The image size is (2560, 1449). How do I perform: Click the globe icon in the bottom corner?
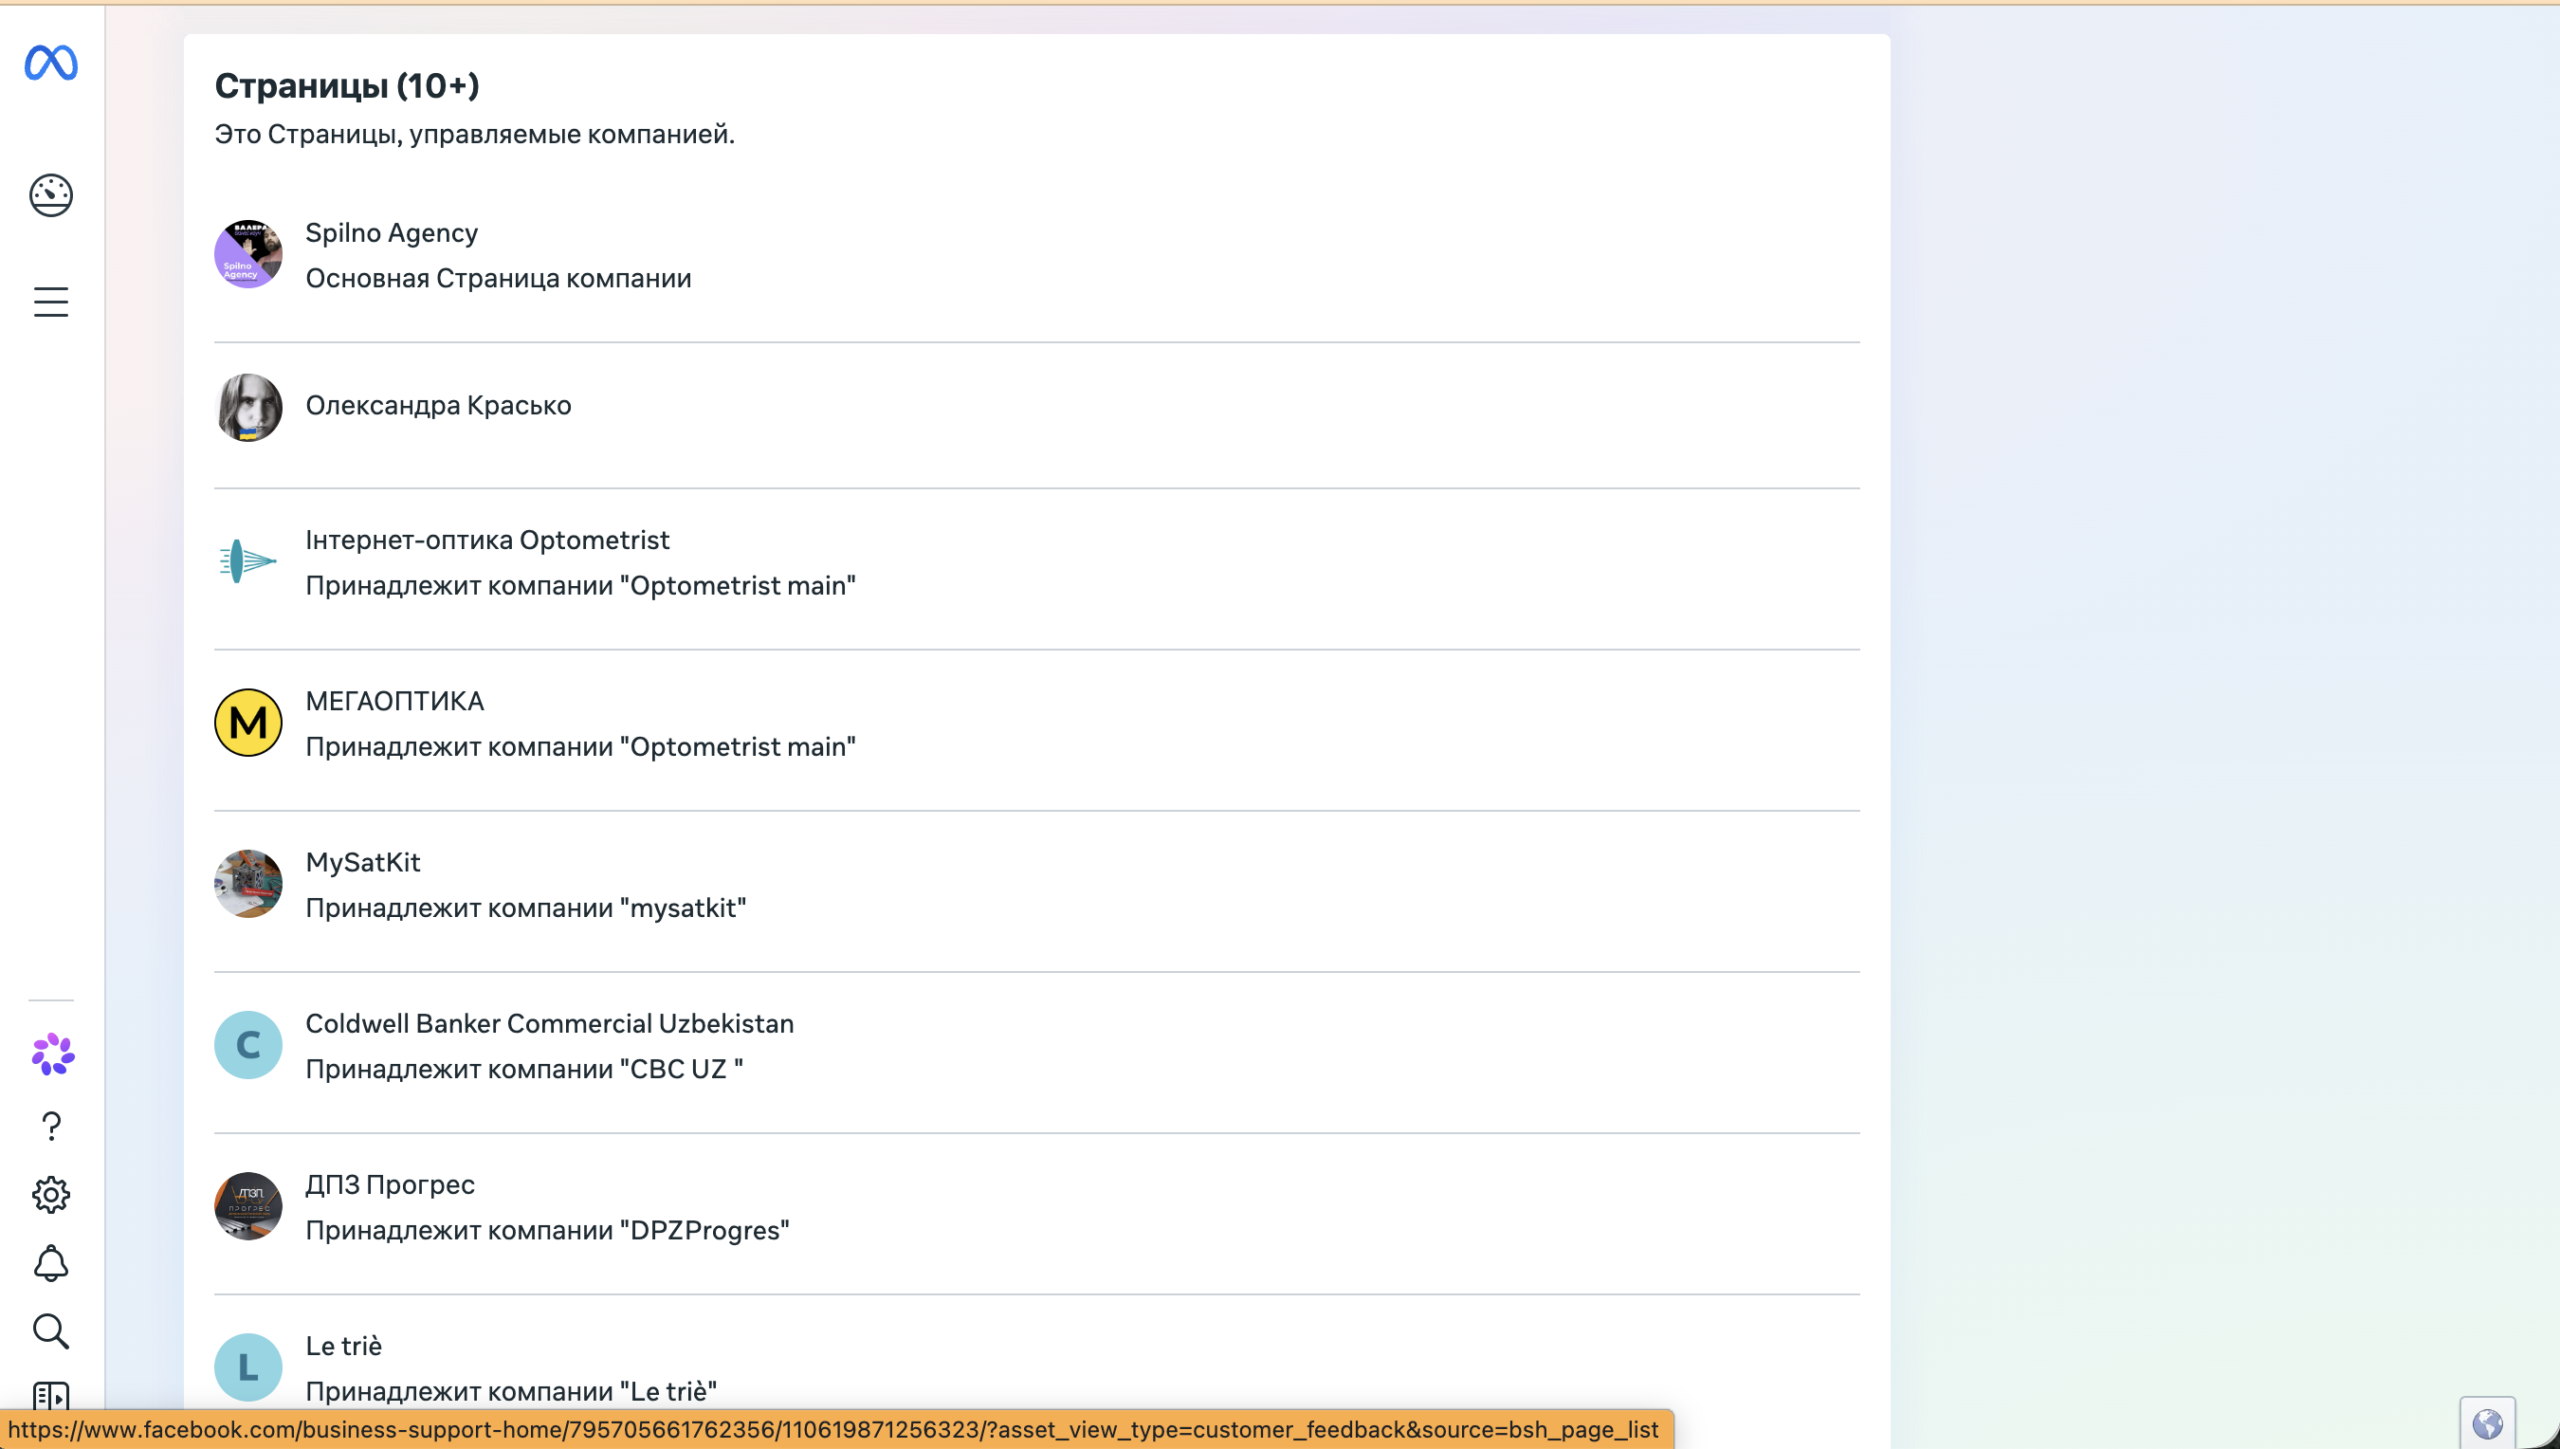pyautogui.click(x=2487, y=1423)
